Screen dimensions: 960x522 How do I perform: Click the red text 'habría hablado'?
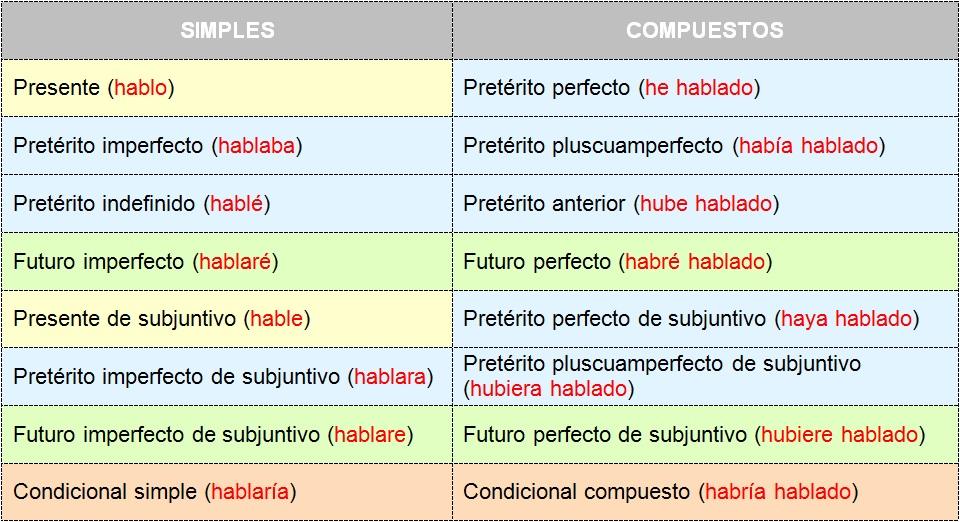click(x=778, y=491)
